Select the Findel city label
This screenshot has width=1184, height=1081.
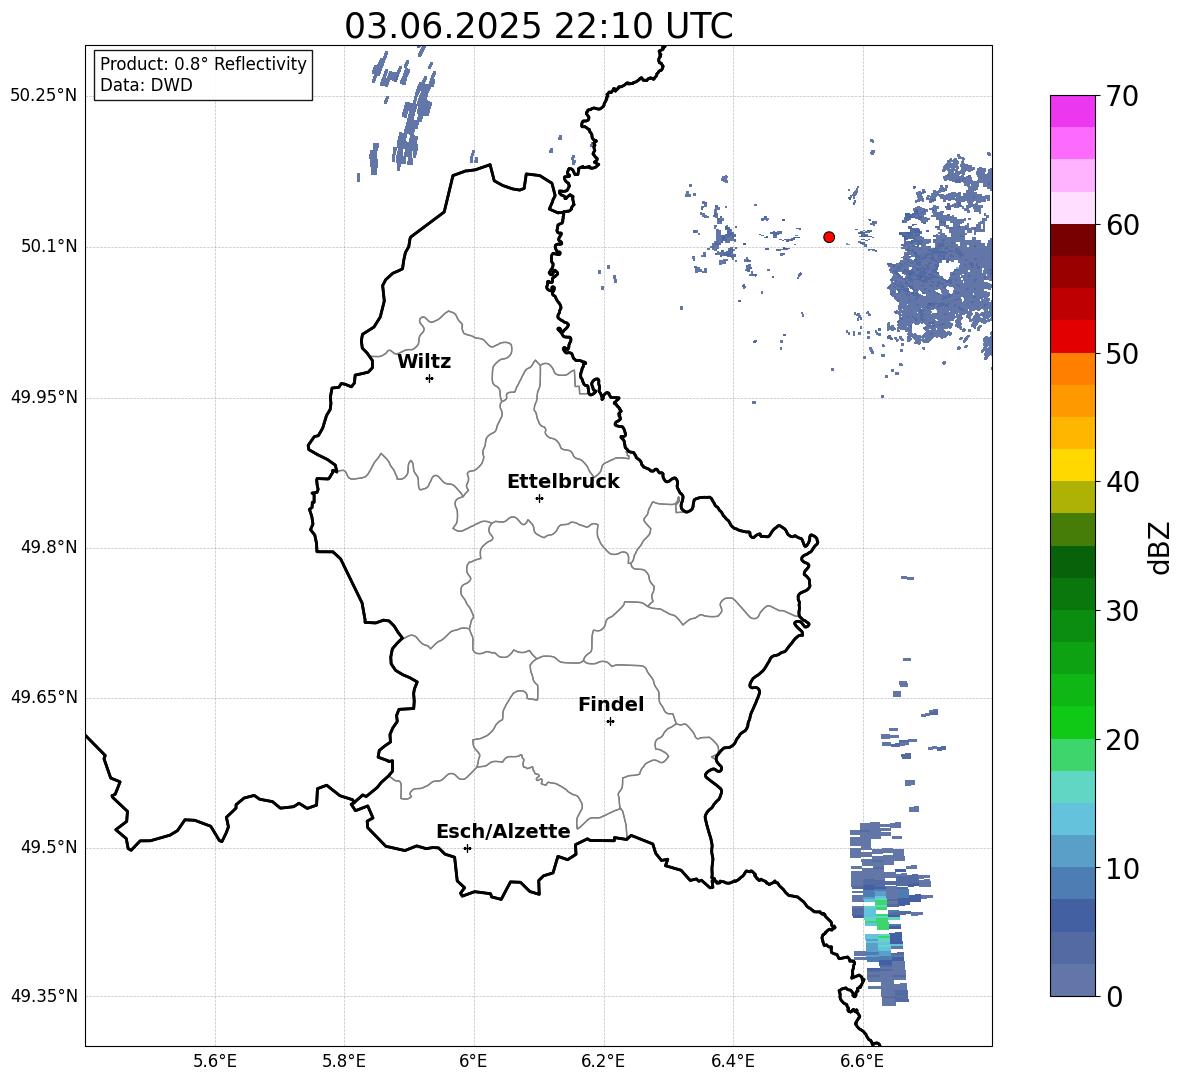pyautogui.click(x=611, y=704)
